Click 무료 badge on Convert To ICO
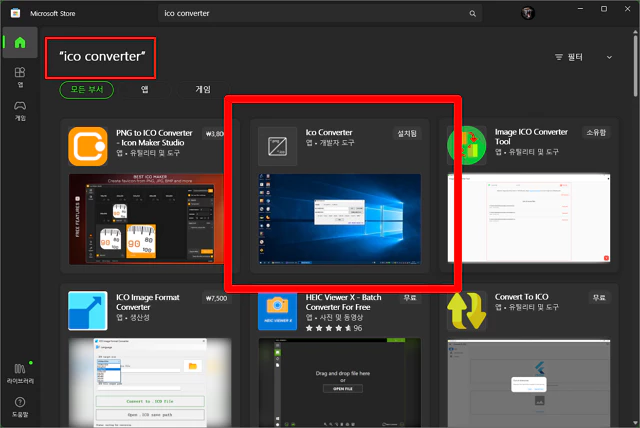This screenshot has height=428, width=640. [x=599, y=298]
